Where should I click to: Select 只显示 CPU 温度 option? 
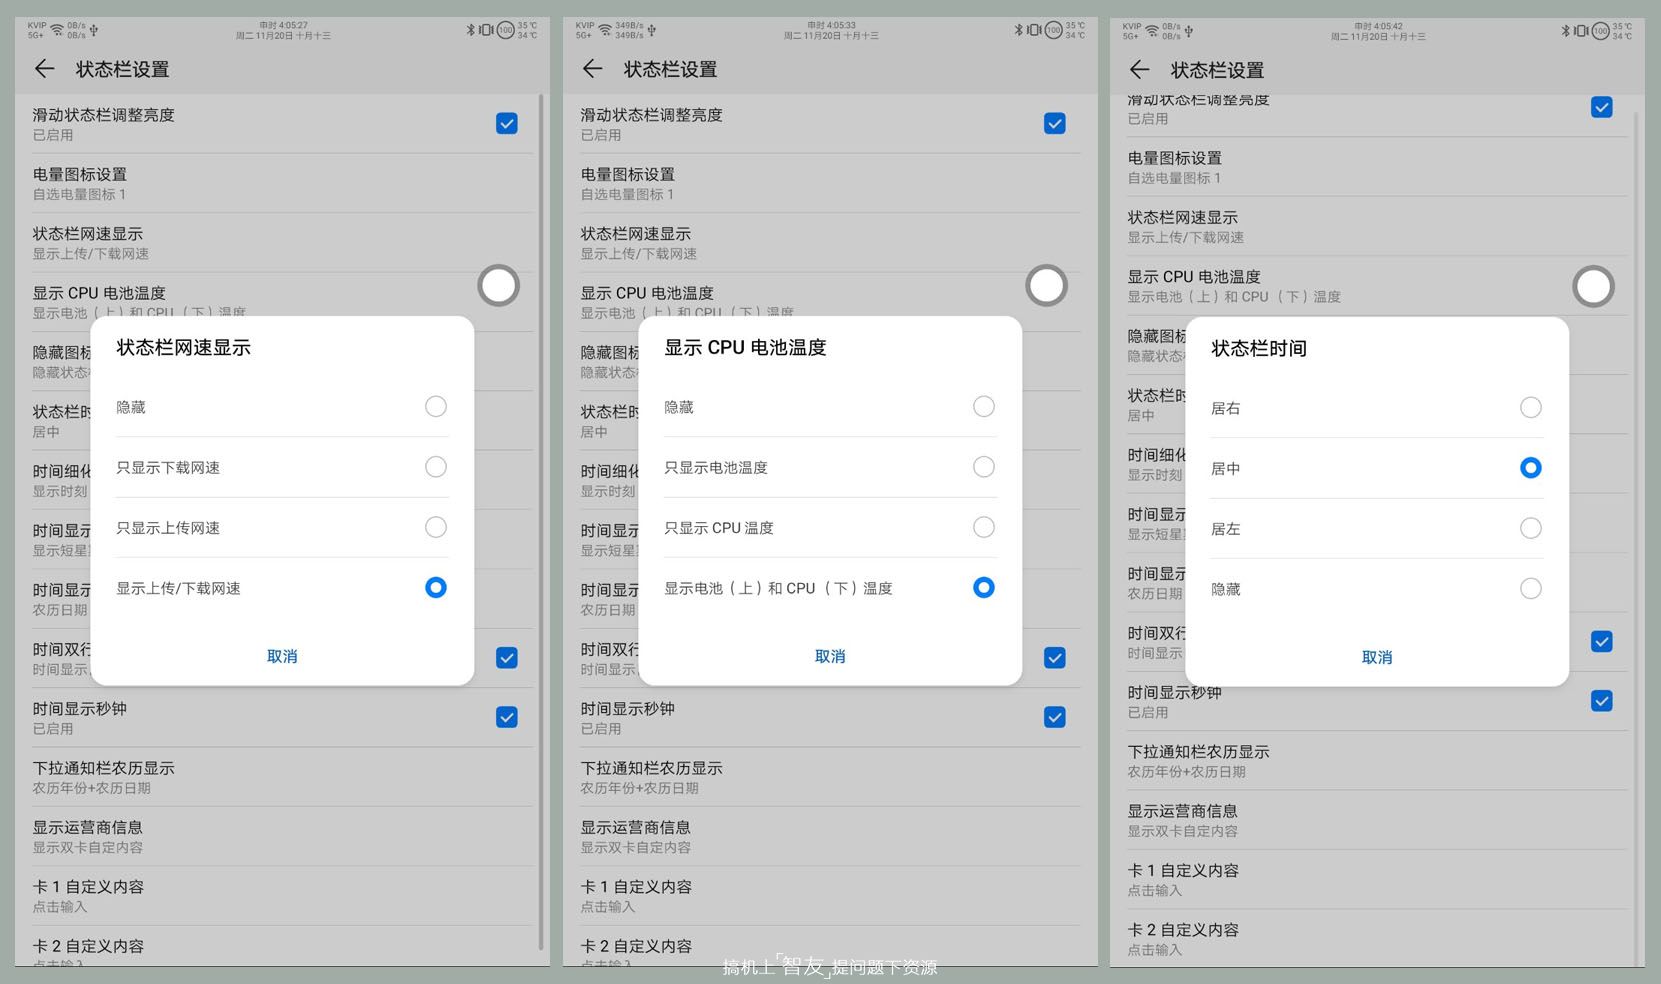click(x=830, y=527)
